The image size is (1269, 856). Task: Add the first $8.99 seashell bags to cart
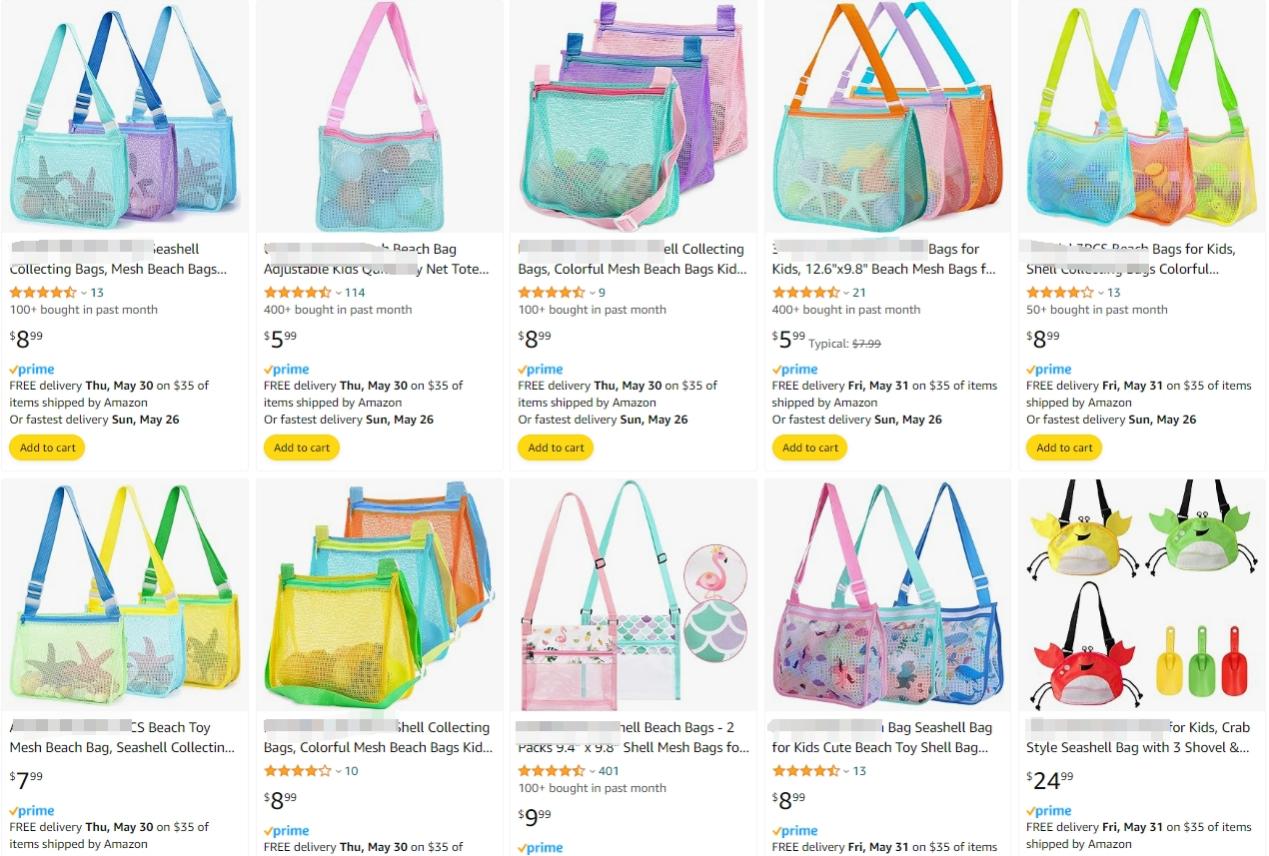(47, 448)
